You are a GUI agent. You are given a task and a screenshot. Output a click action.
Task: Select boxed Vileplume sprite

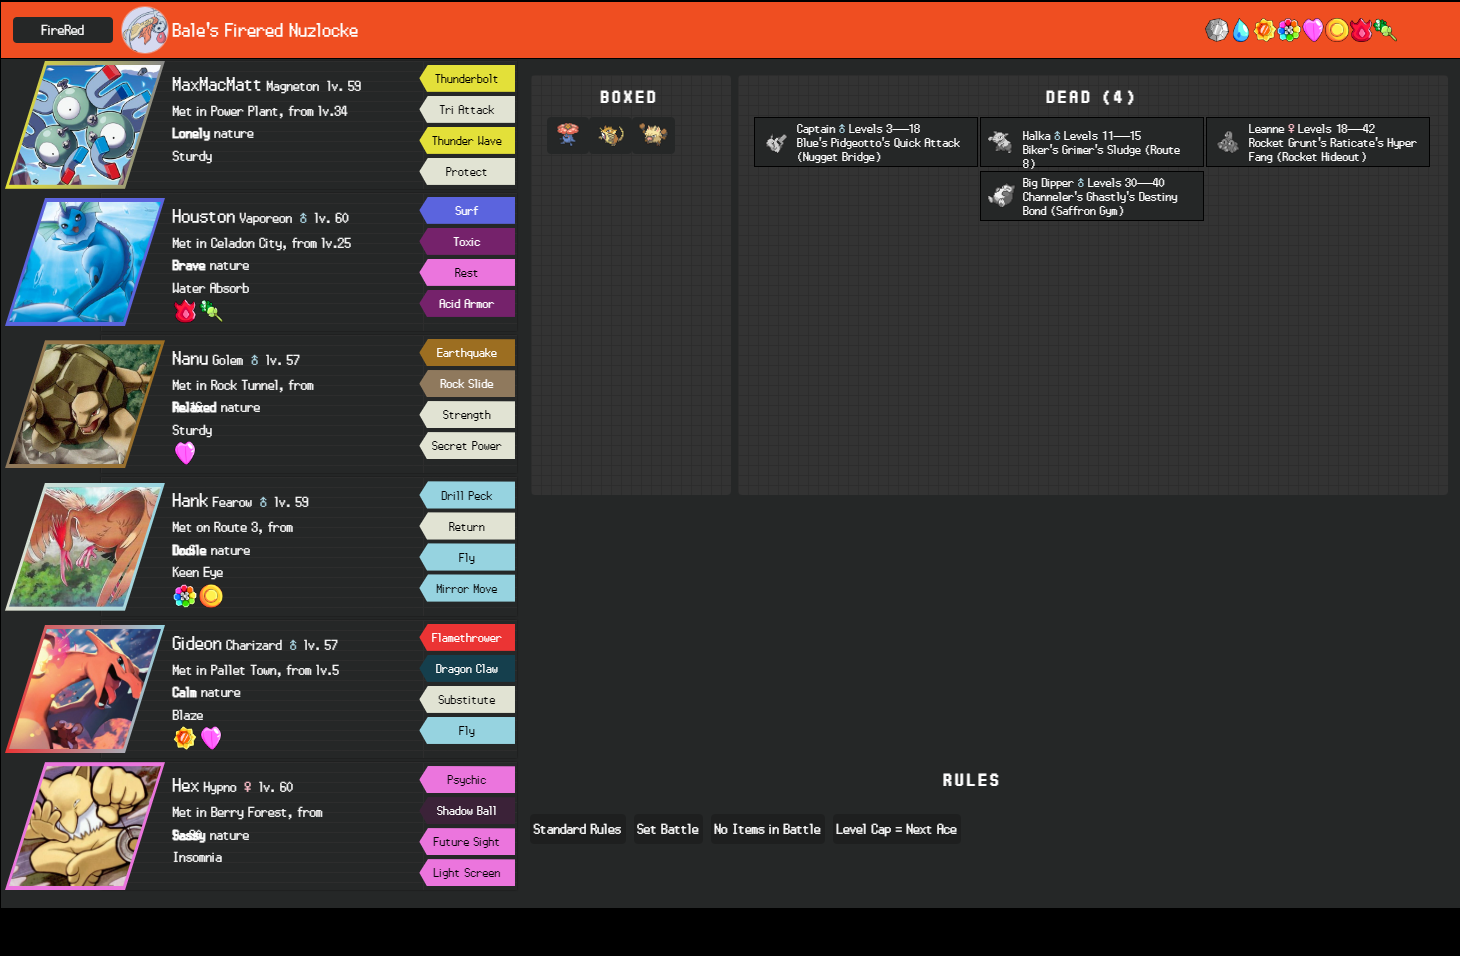569,134
